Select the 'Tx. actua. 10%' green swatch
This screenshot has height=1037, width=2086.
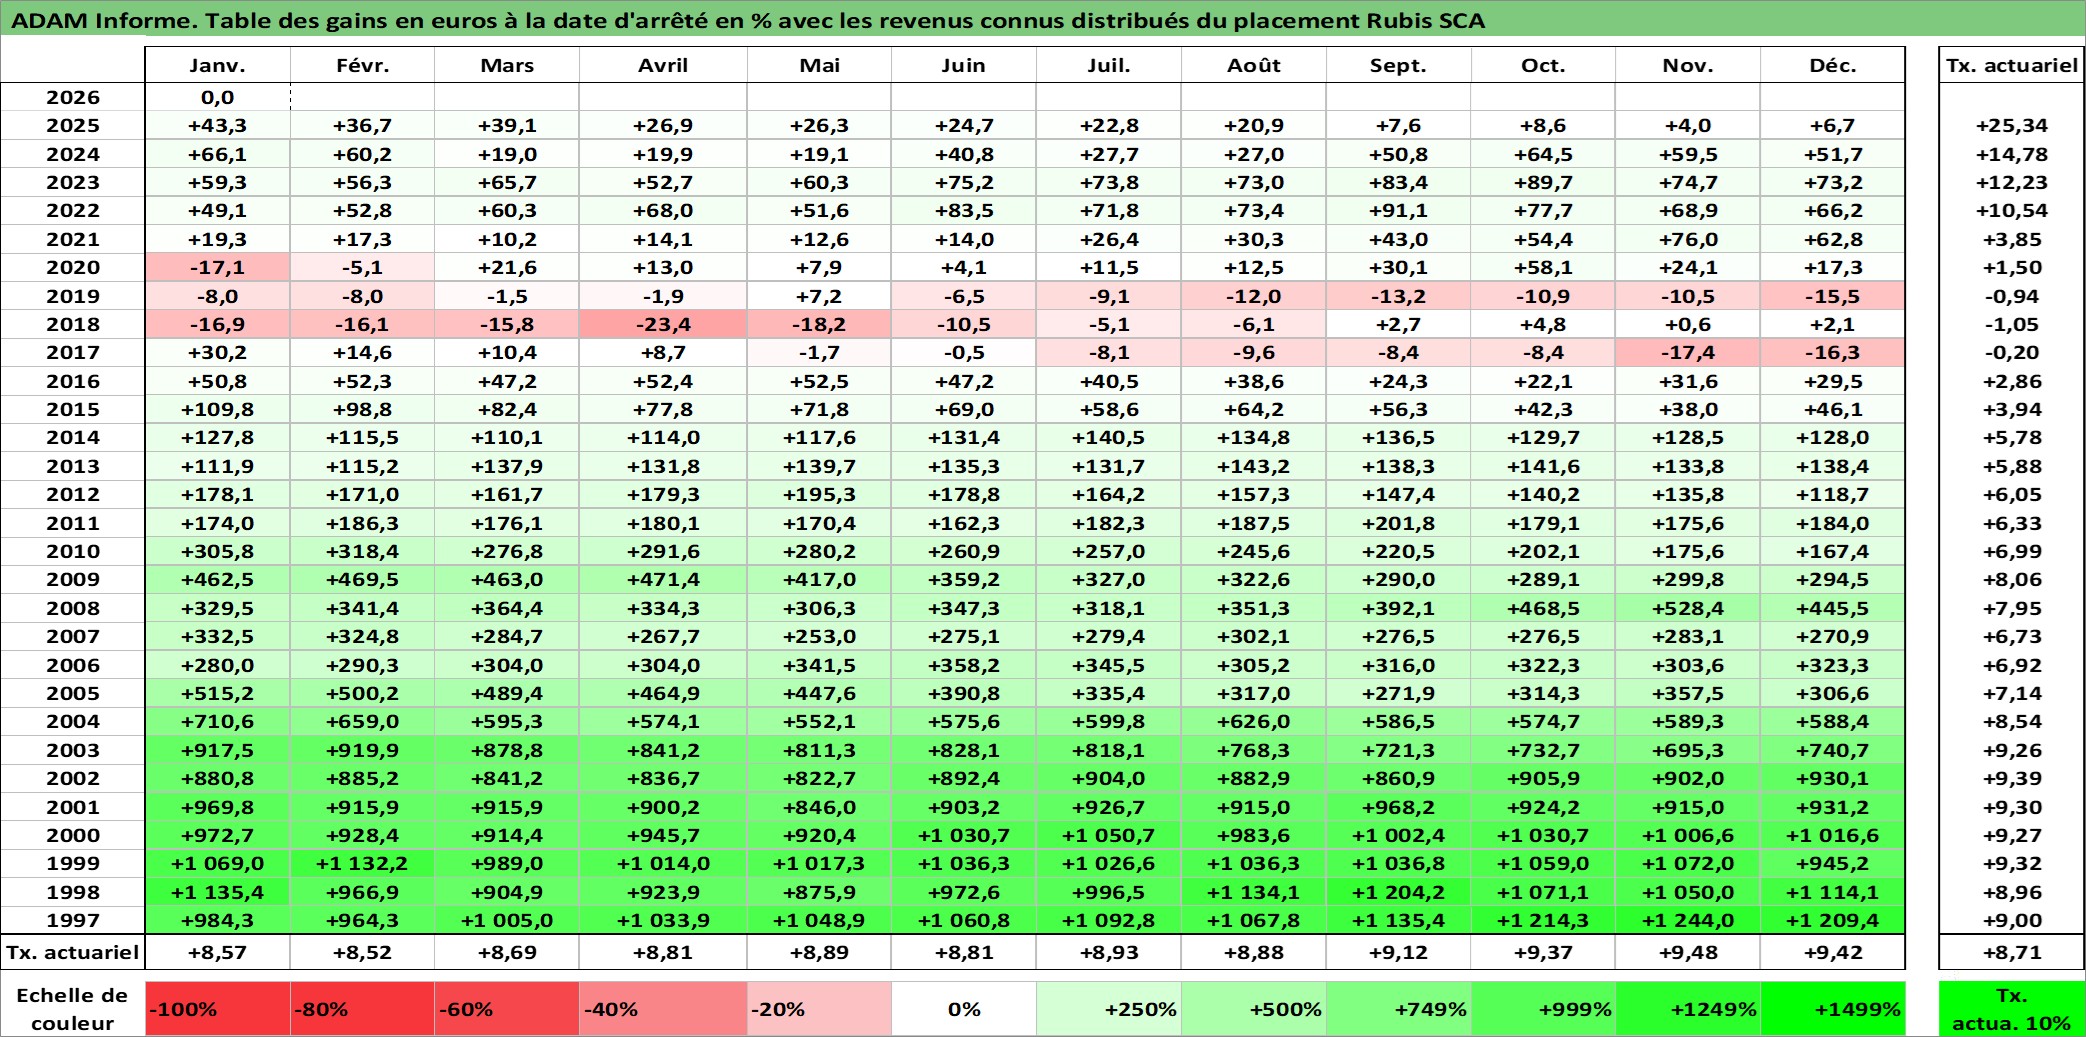2012,1009
